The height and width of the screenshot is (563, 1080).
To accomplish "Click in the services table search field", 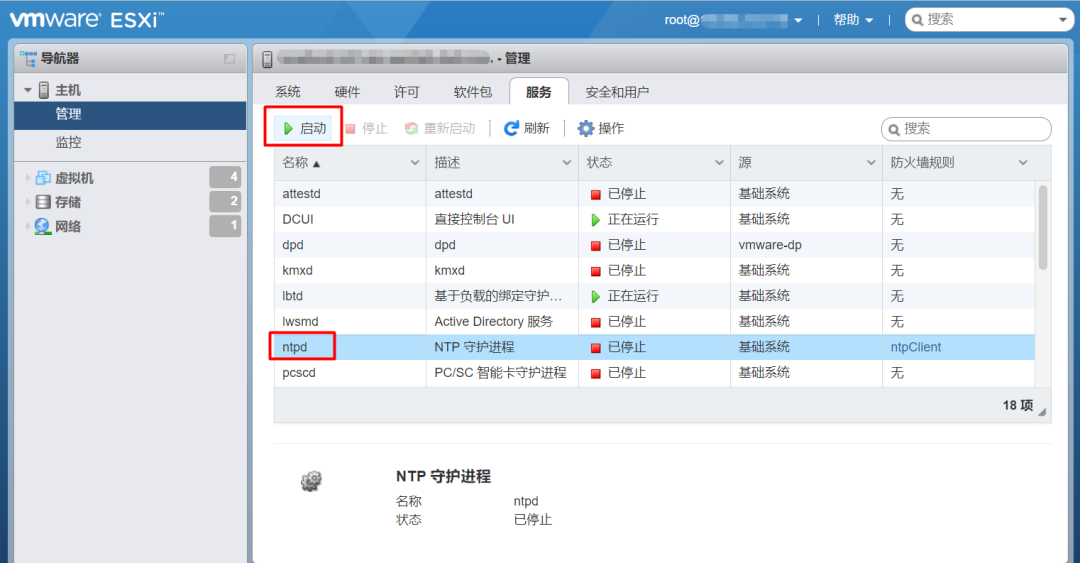I will [x=966, y=129].
